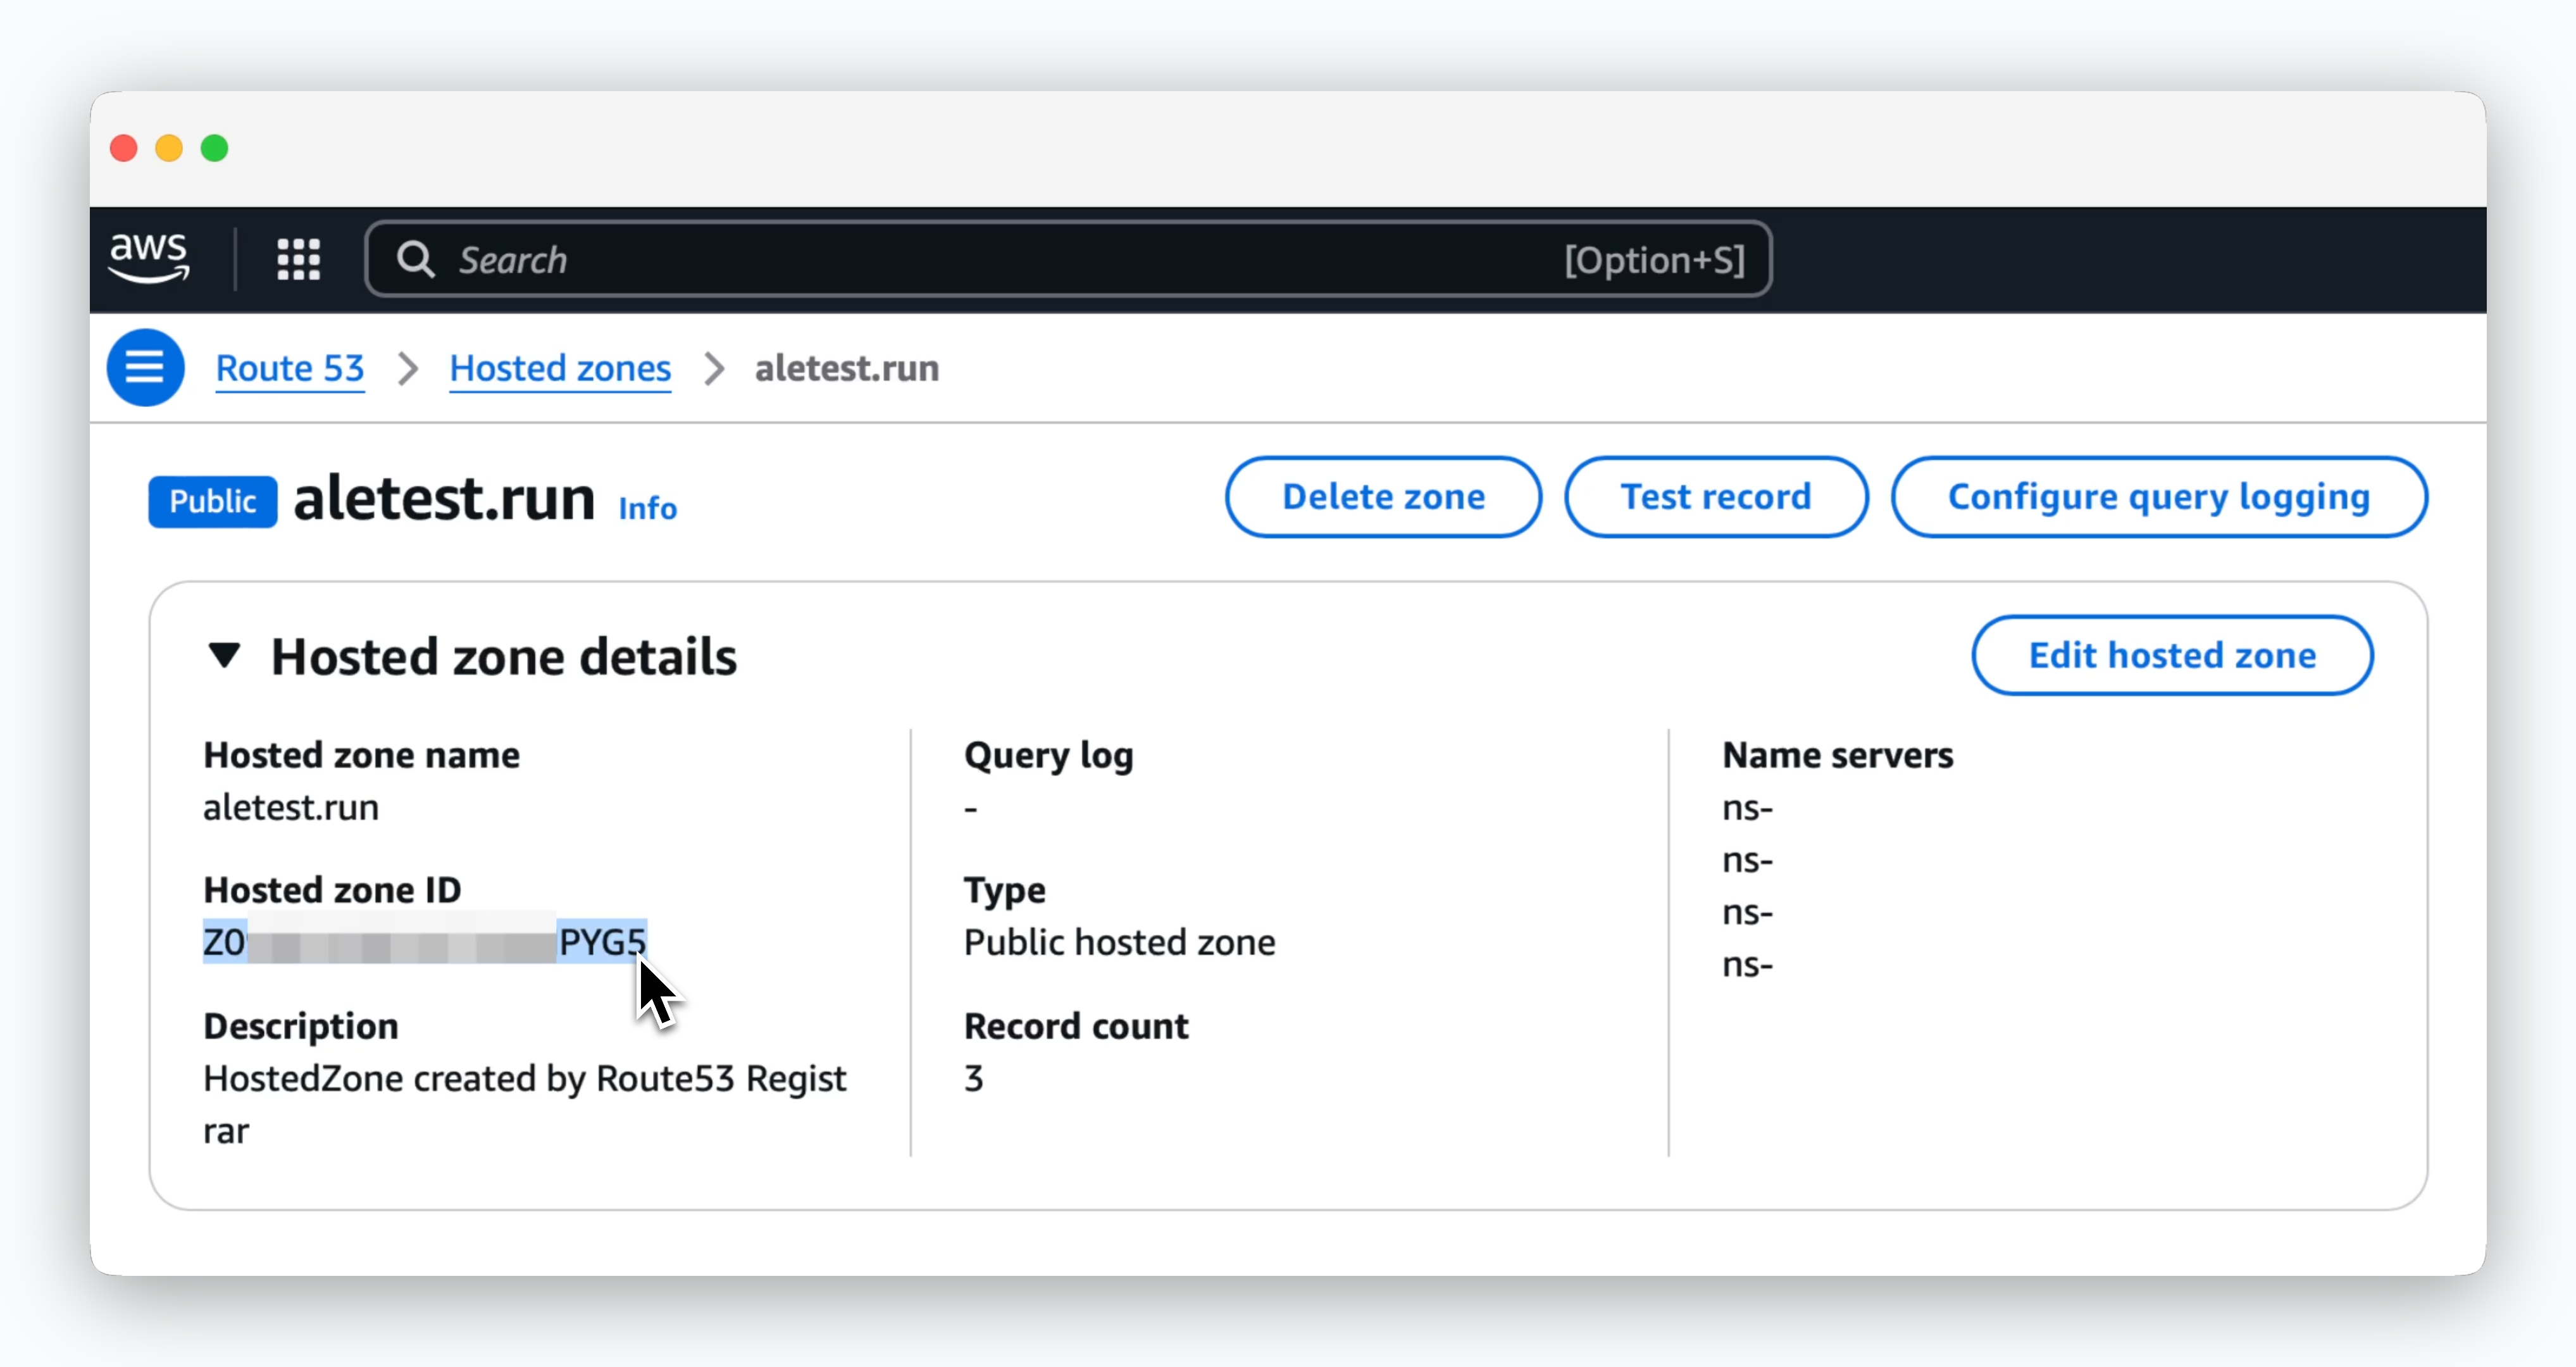Select the highlighted Hosted zone ID value

click(x=425, y=942)
